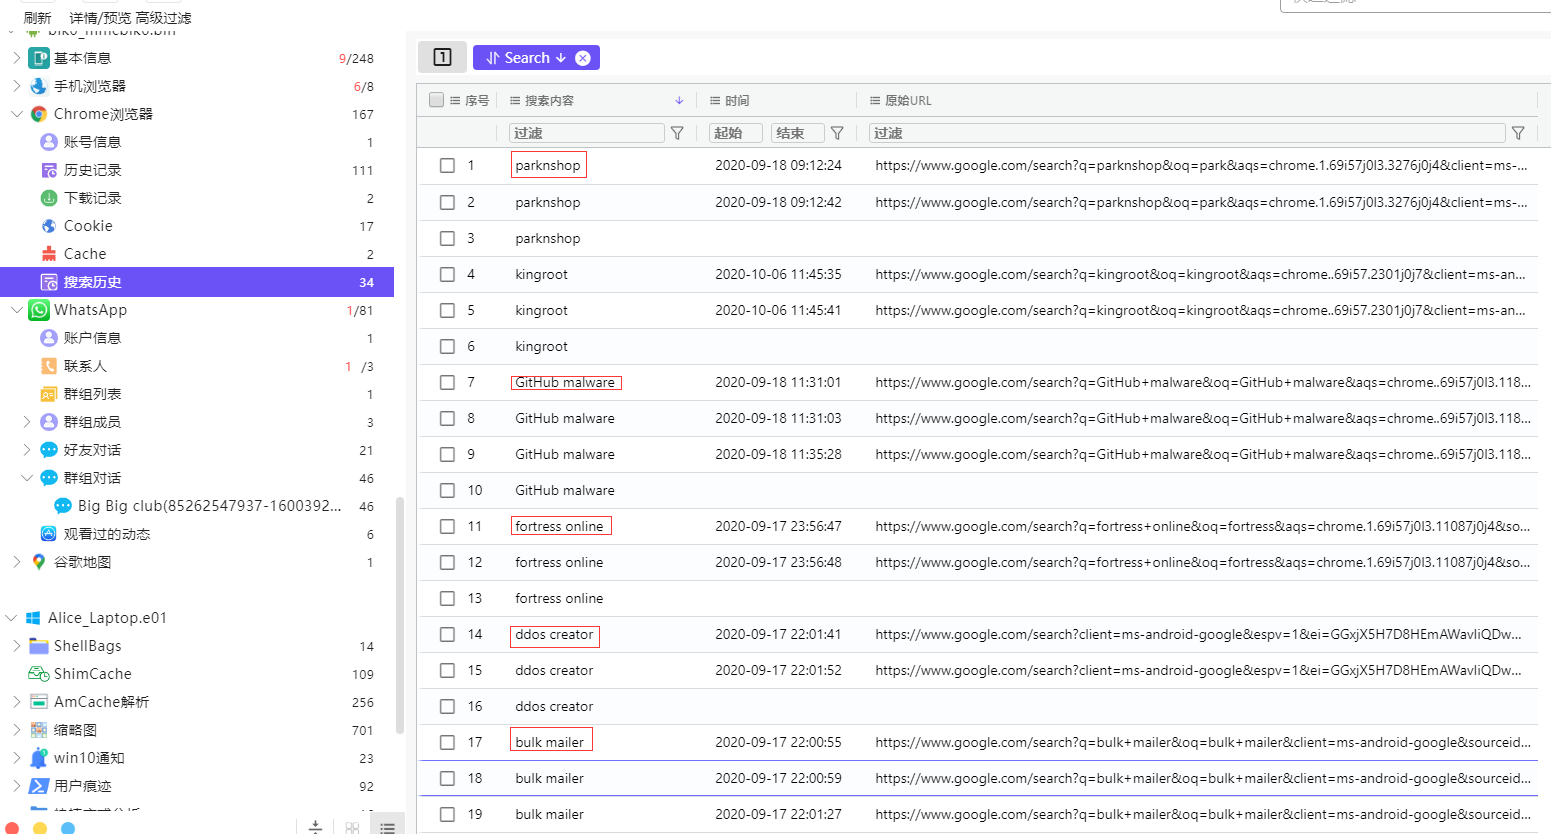Click 起始 time filter field
The height and width of the screenshot is (834, 1551).
click(x=736, y=133)
